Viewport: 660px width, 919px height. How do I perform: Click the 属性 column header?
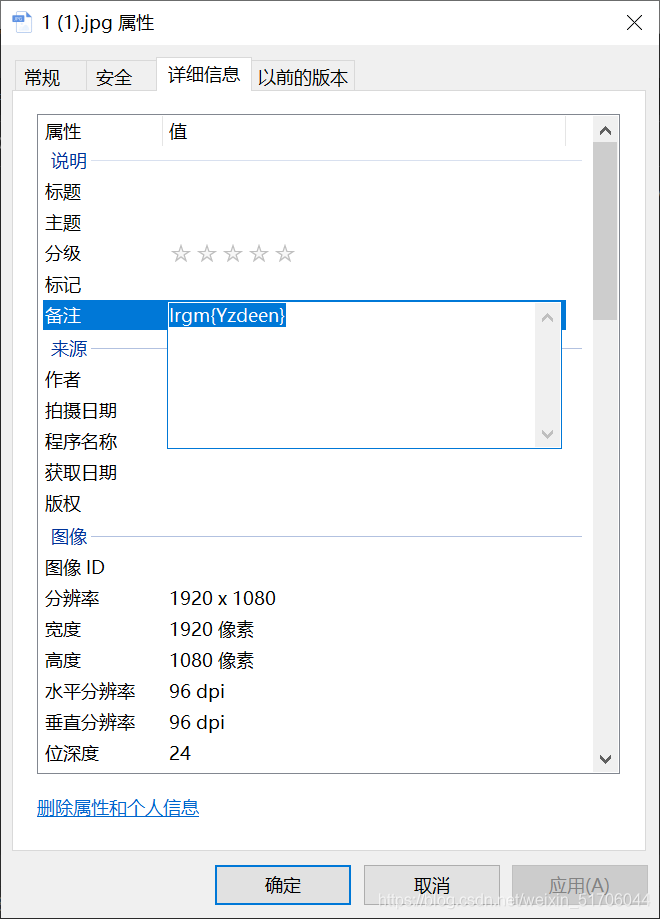(100, 131)
